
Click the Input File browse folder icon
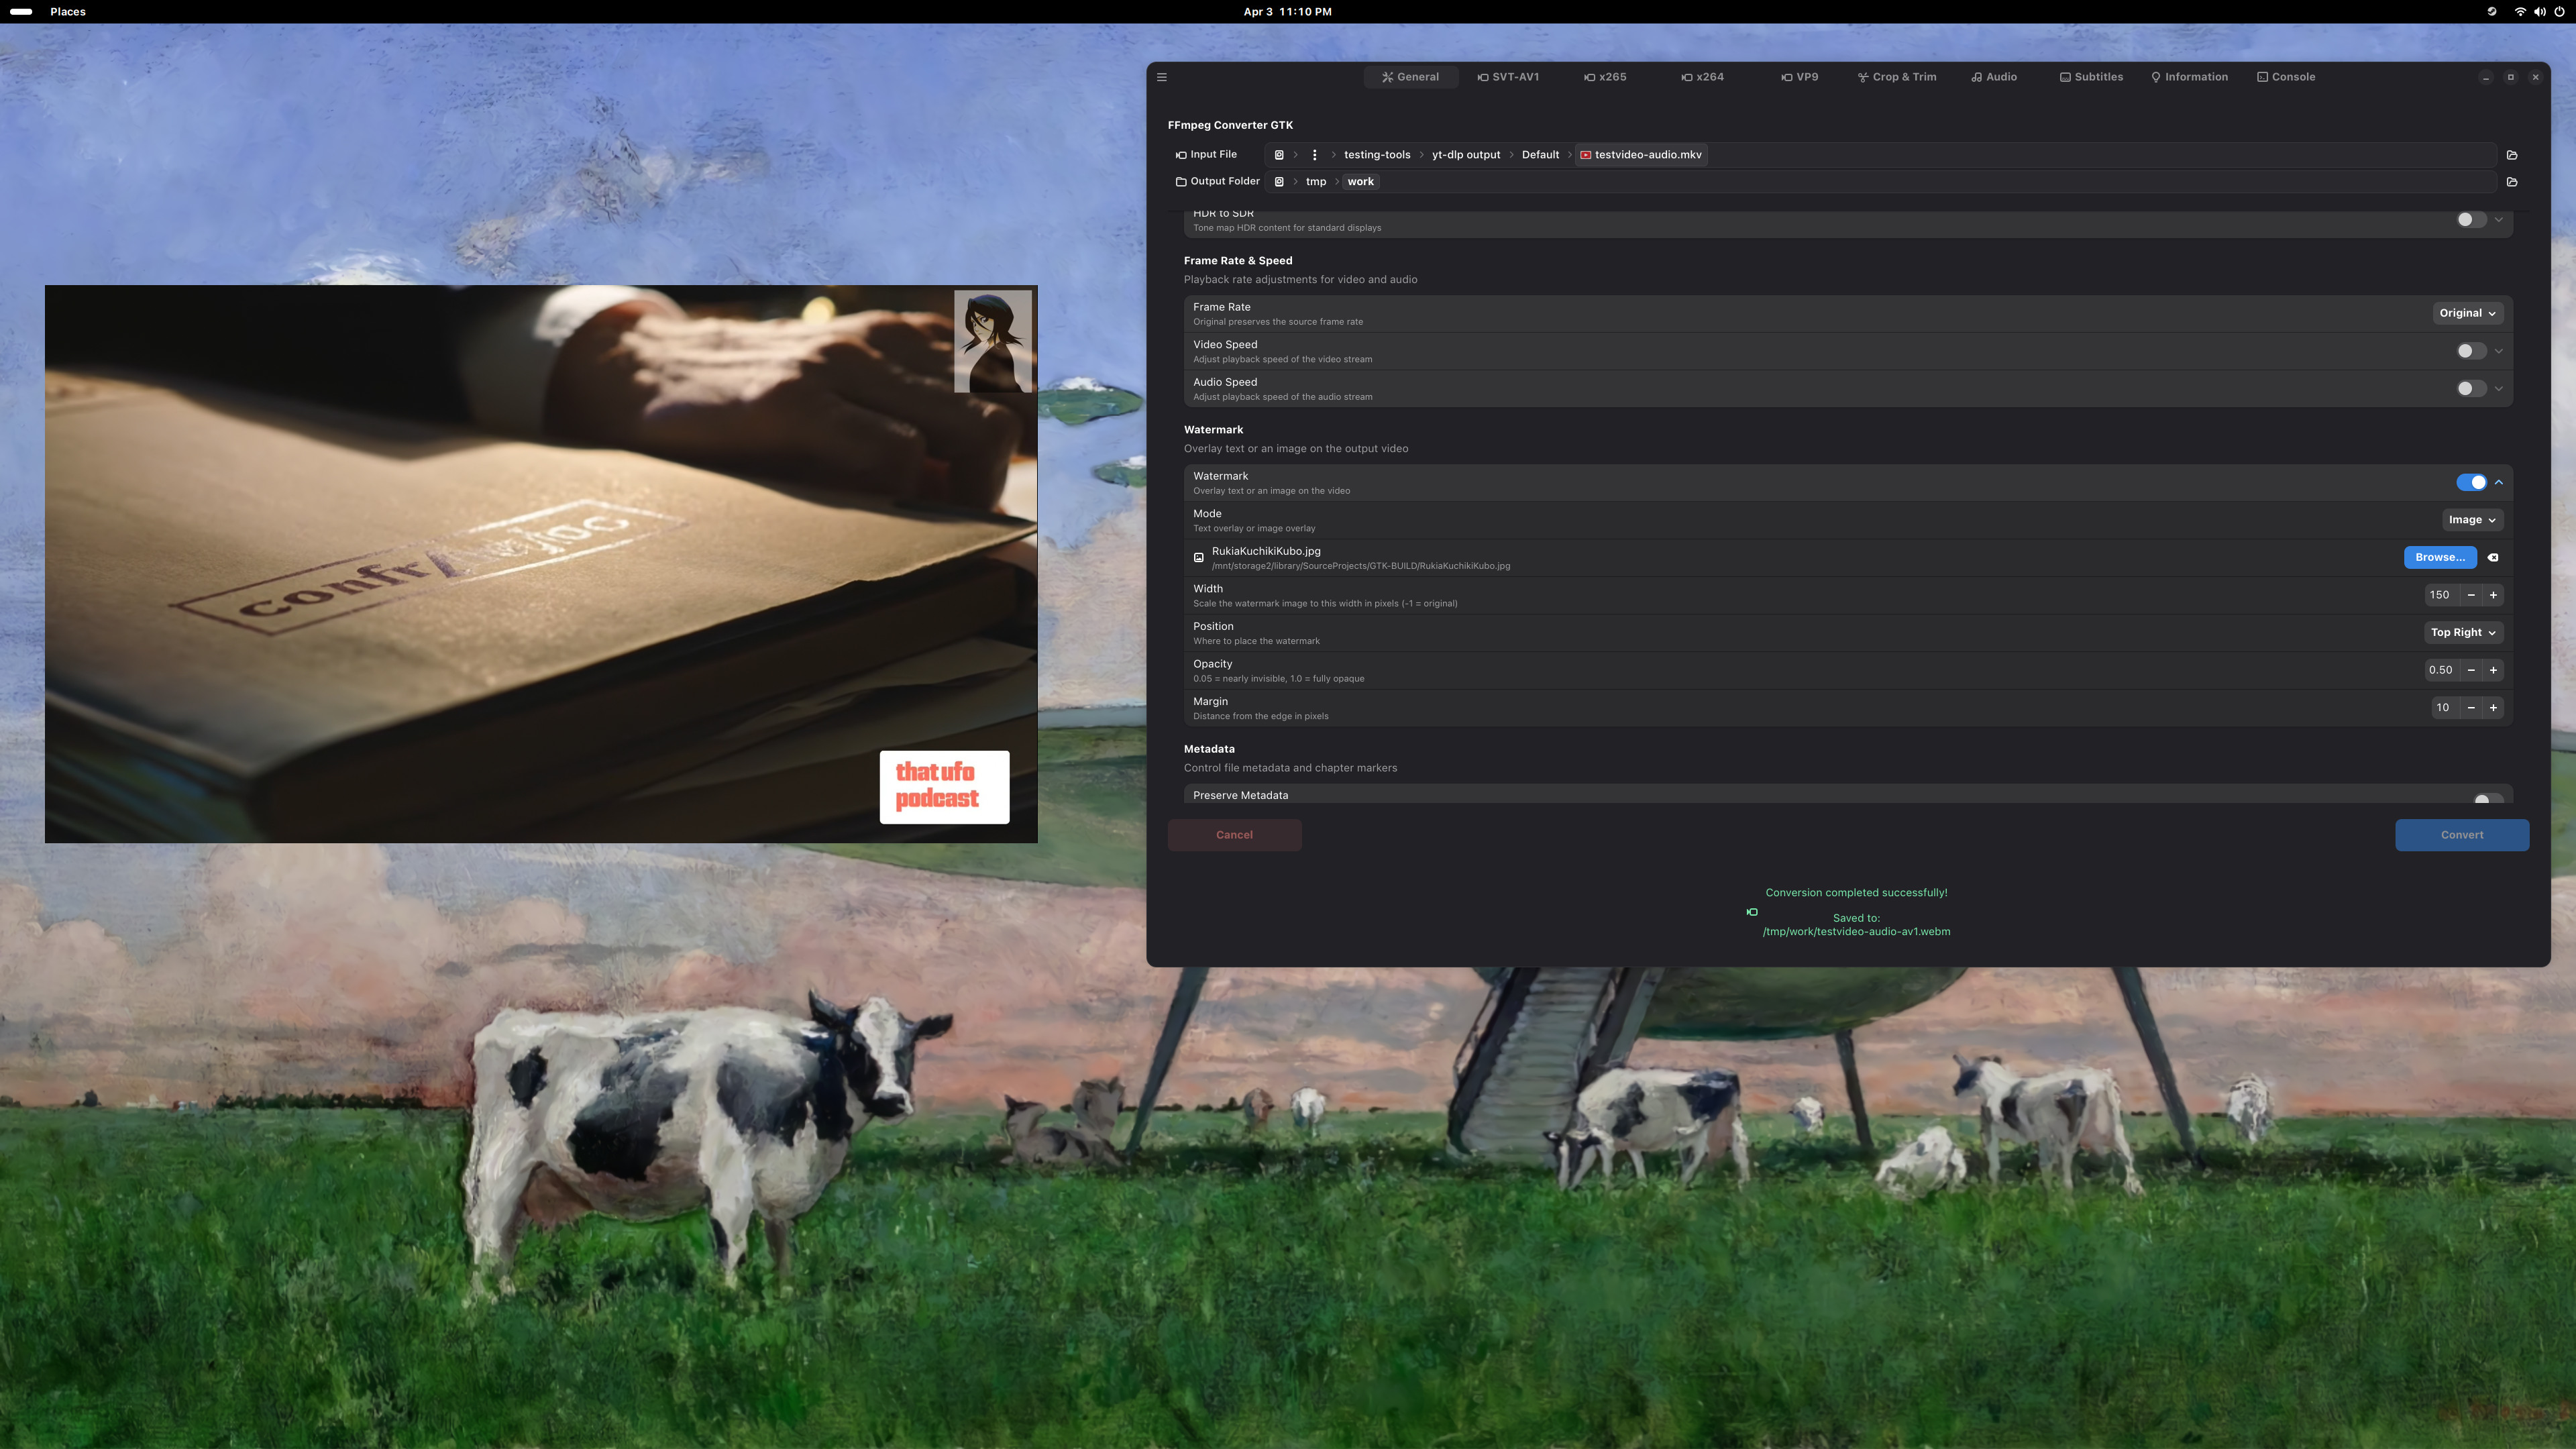coord(2512,155)
